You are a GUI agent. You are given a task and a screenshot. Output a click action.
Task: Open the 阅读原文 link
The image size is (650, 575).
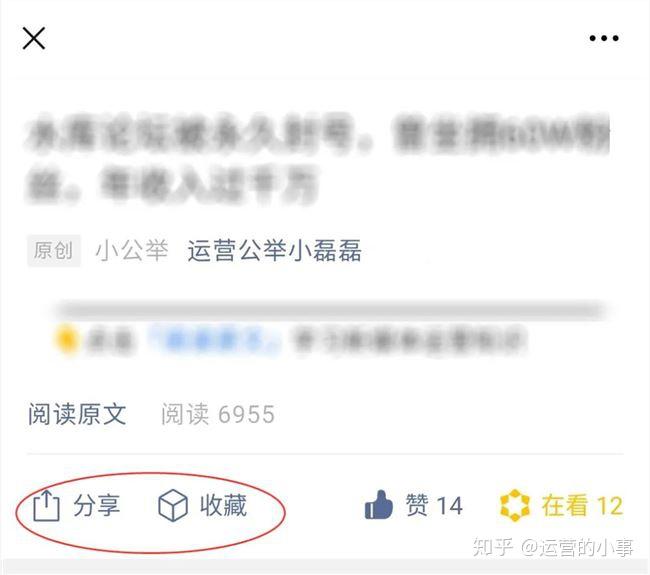click(x=77, y=414)
